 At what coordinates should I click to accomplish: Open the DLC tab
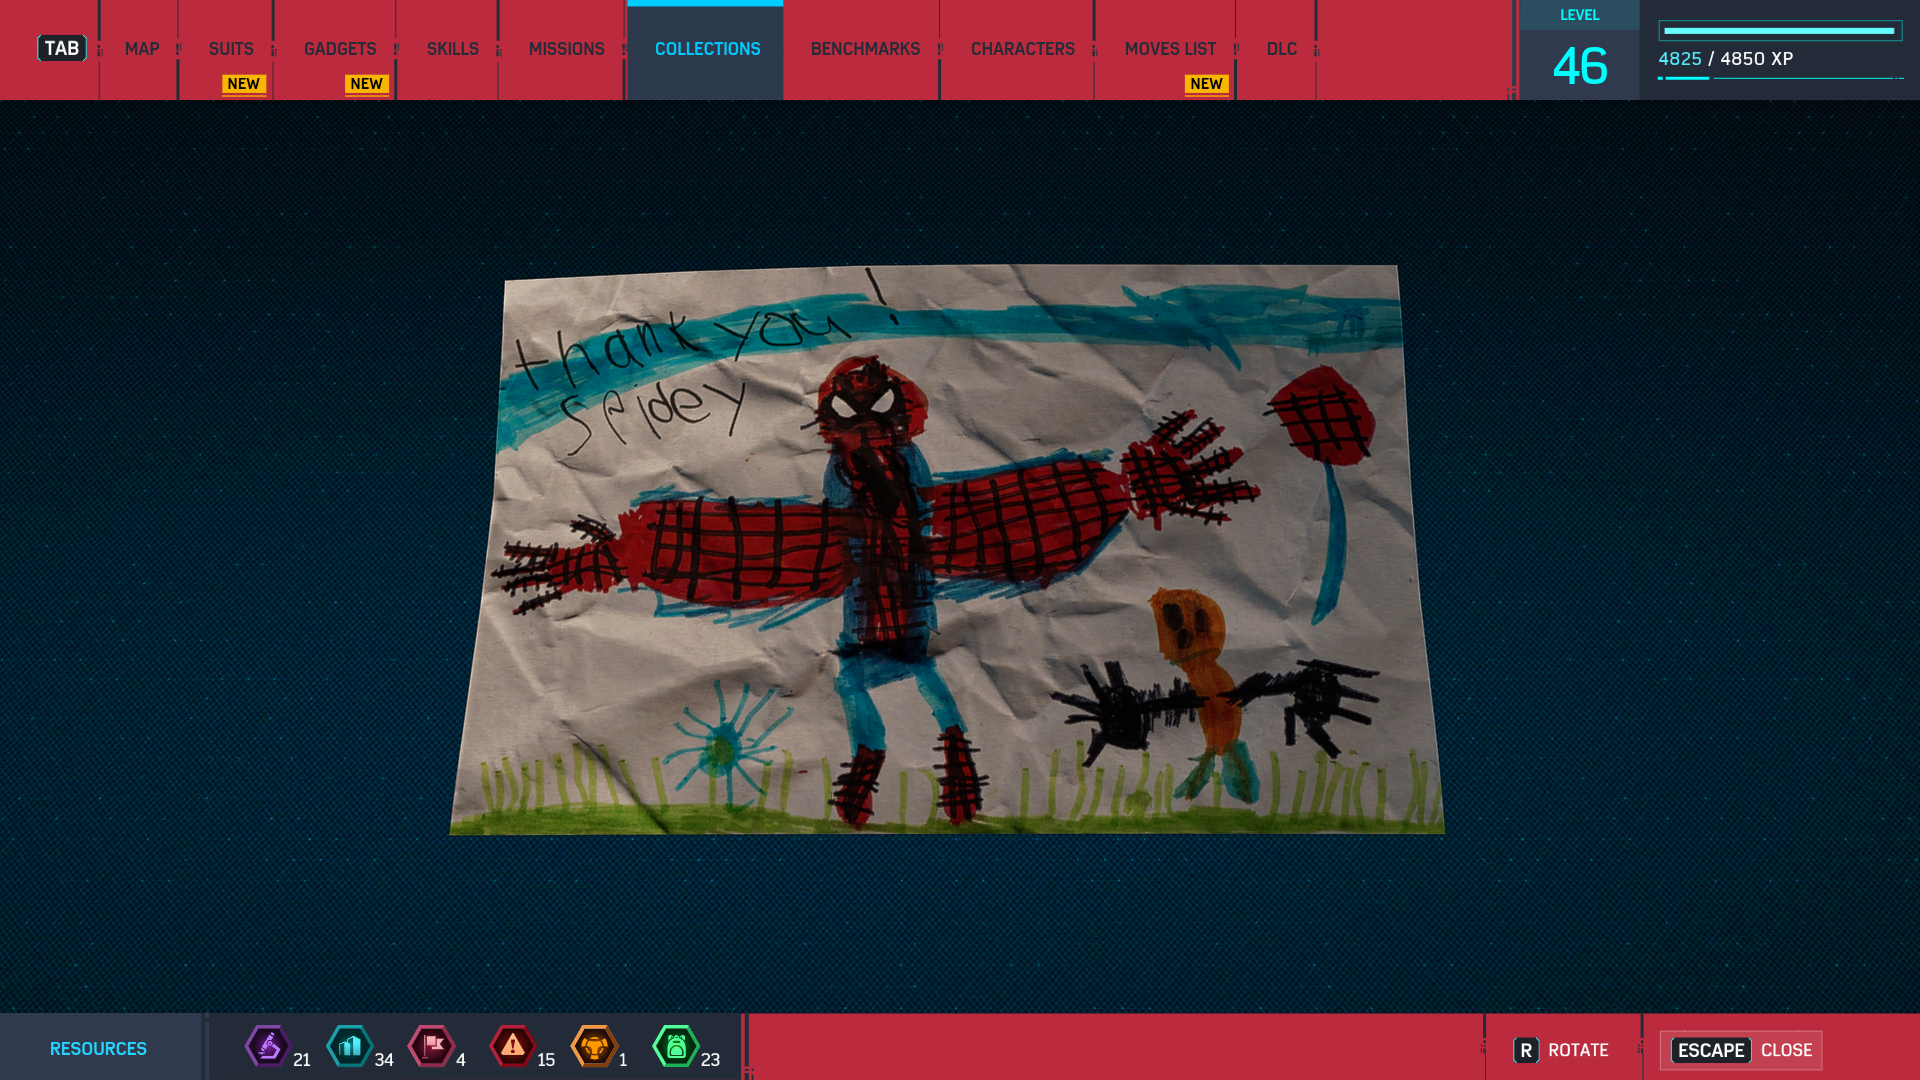(x=1281, y=49)
